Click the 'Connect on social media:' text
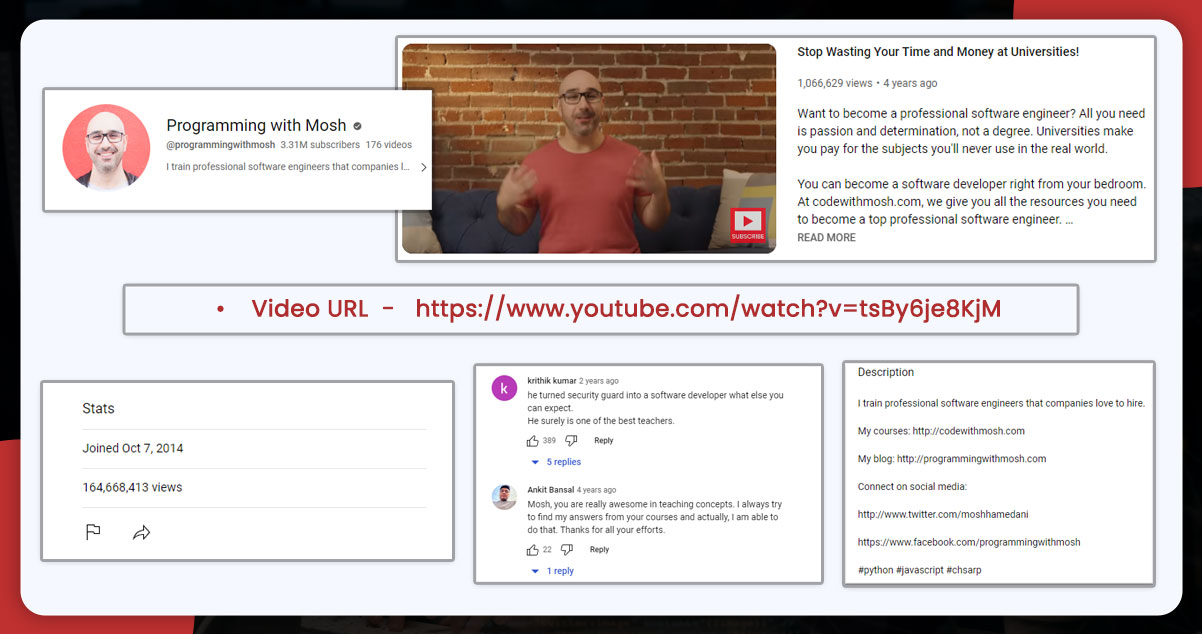 913,487
